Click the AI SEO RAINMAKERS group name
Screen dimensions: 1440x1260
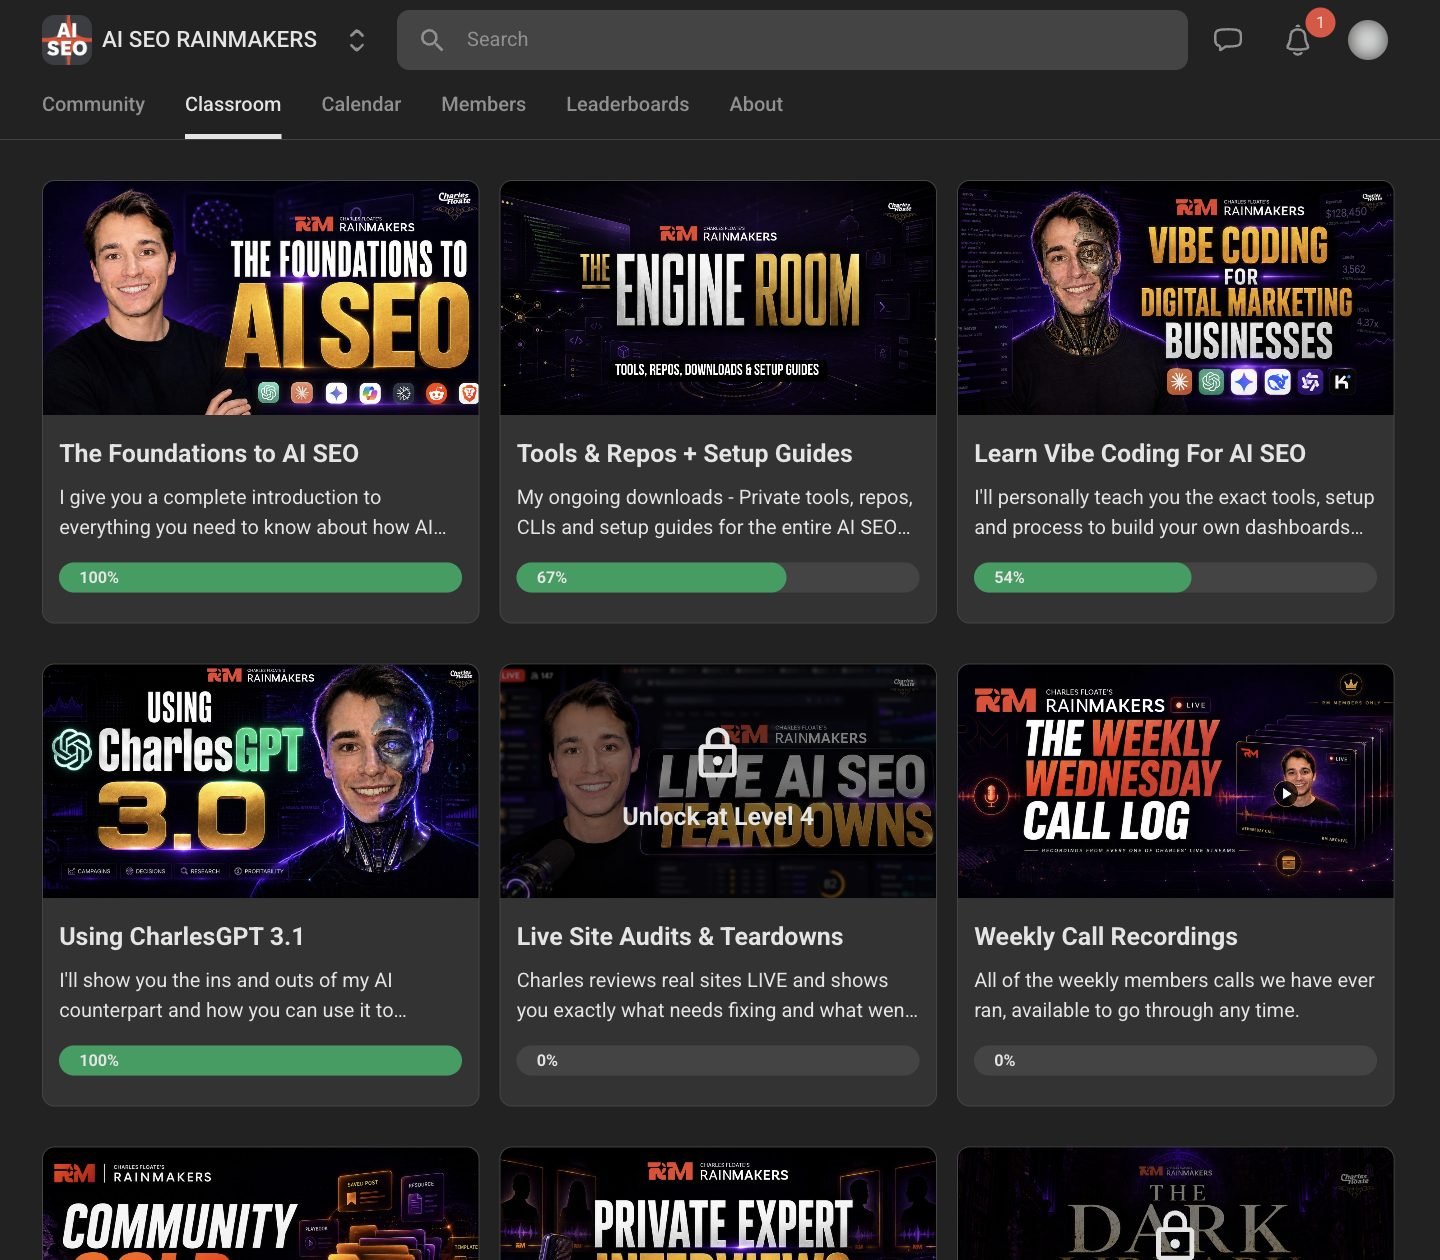210,40
